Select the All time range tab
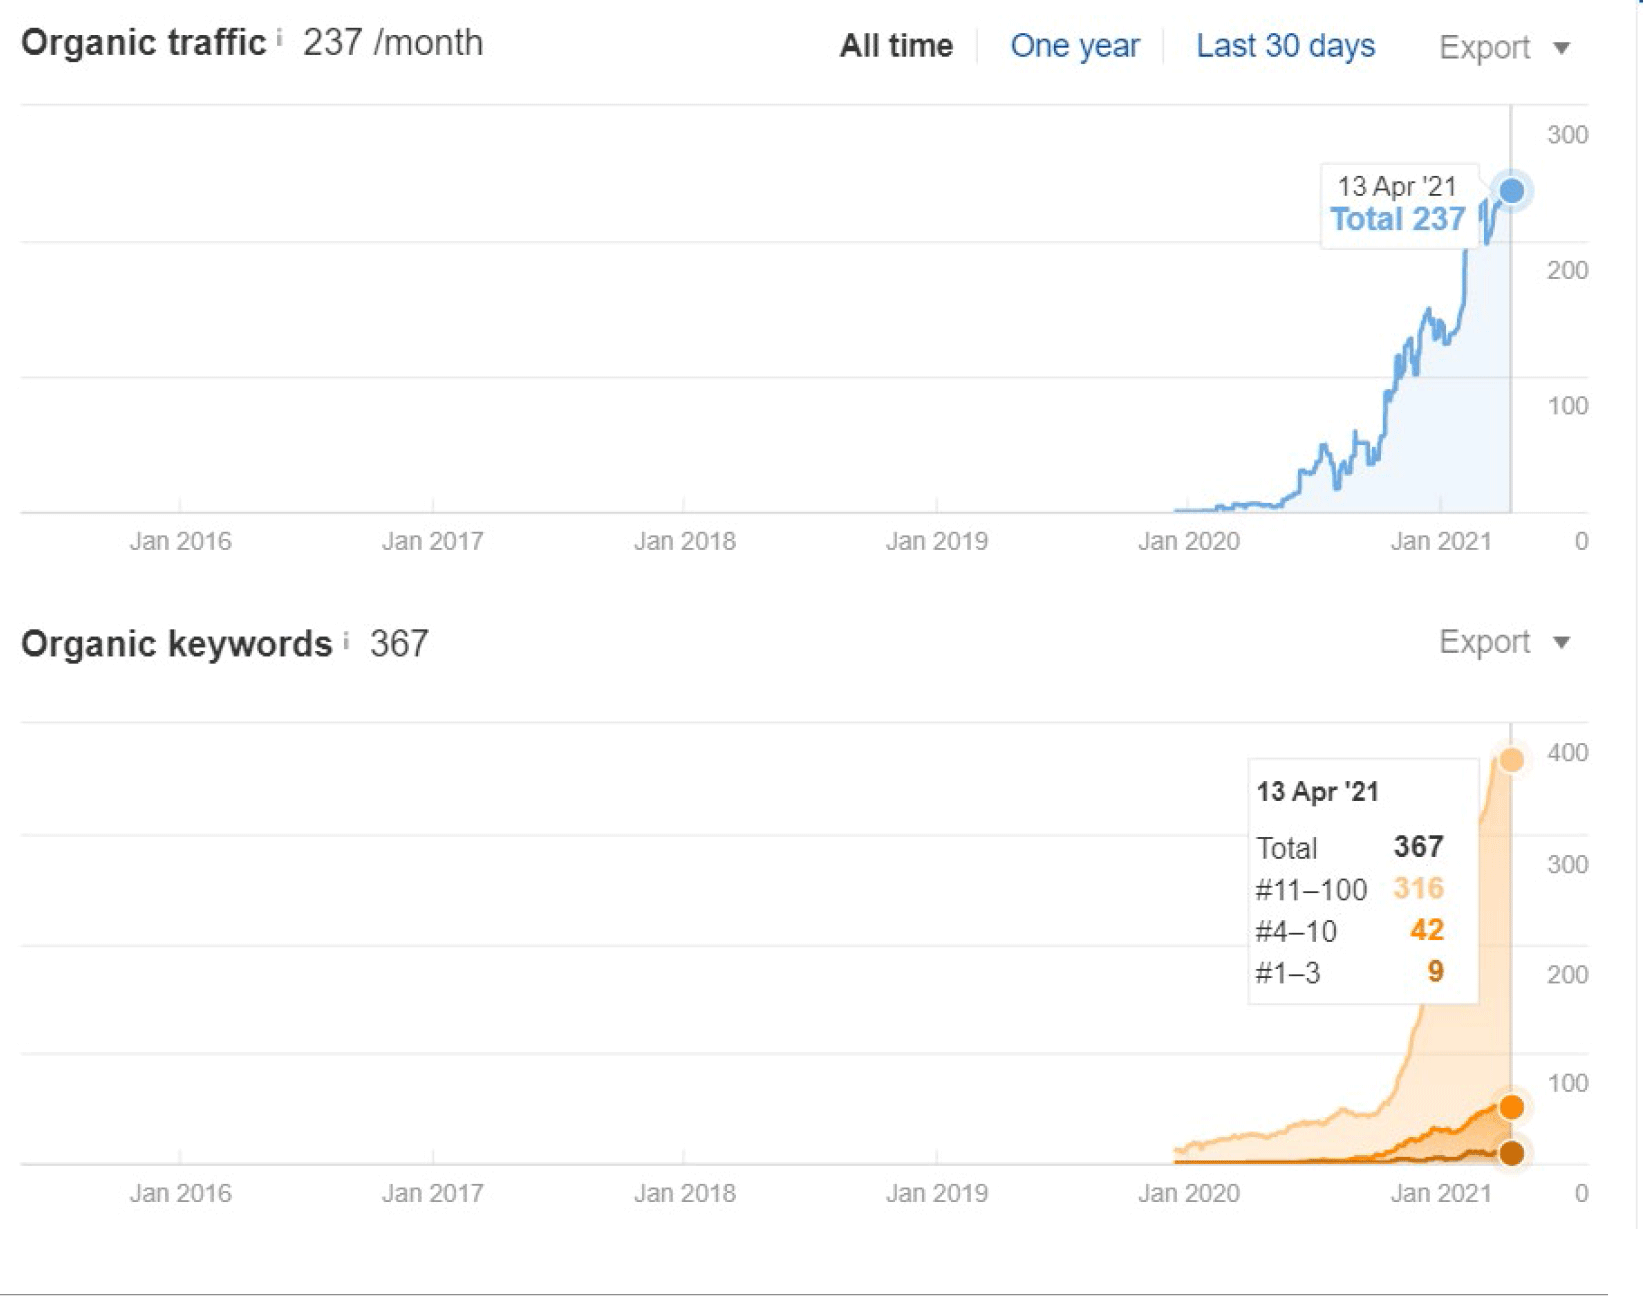Image resolution: width=1645 pixels, height=1301 pixels. [895, 46]
